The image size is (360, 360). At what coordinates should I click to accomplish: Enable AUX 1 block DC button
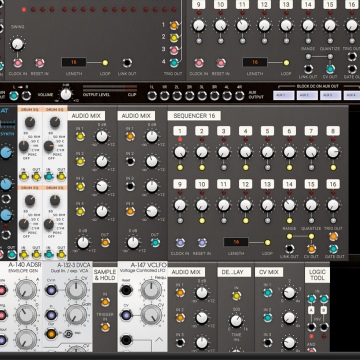click(x=284, y=96)
